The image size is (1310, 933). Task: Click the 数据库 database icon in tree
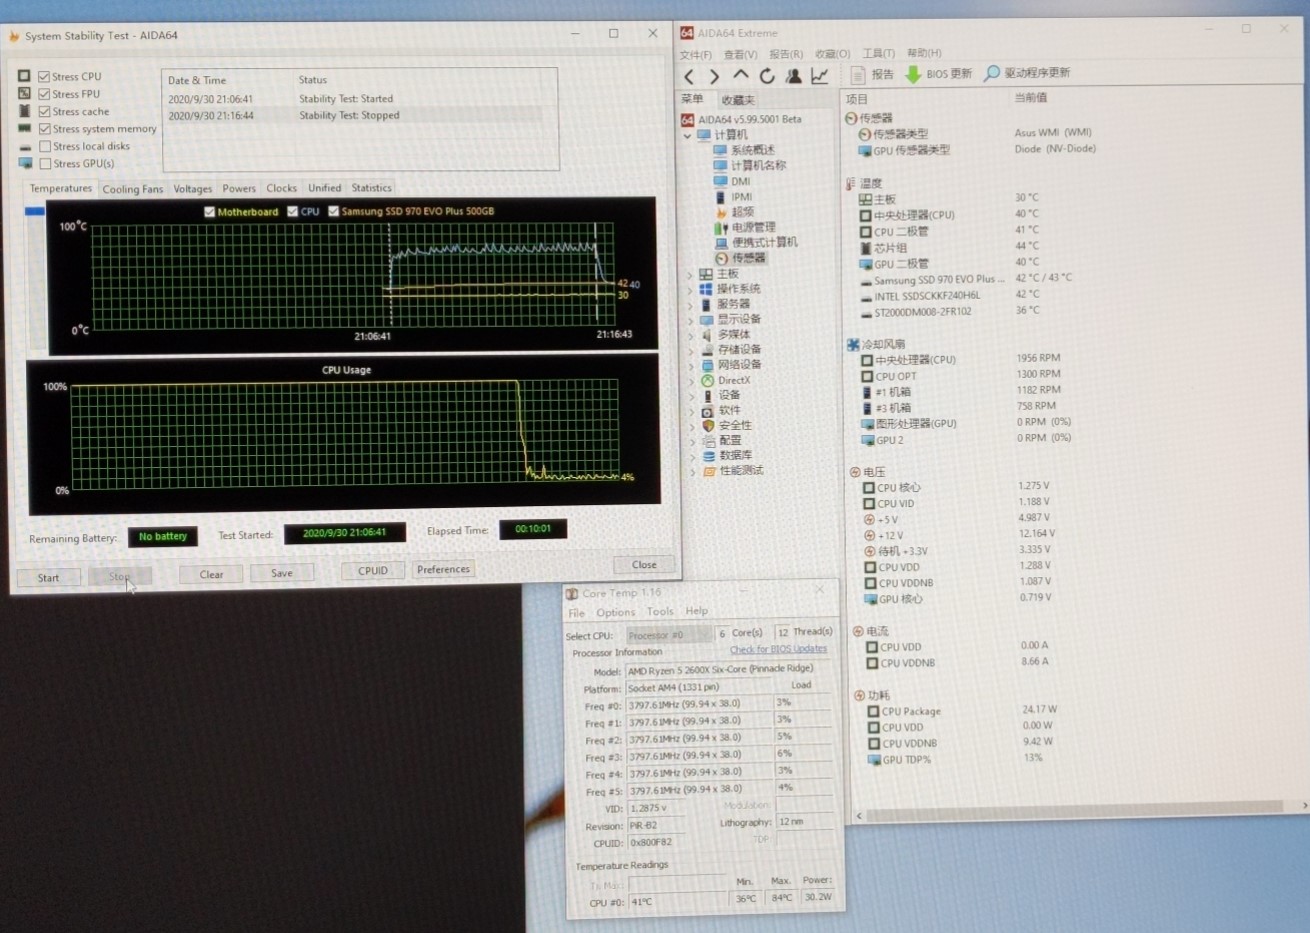[x=709, y=455]
